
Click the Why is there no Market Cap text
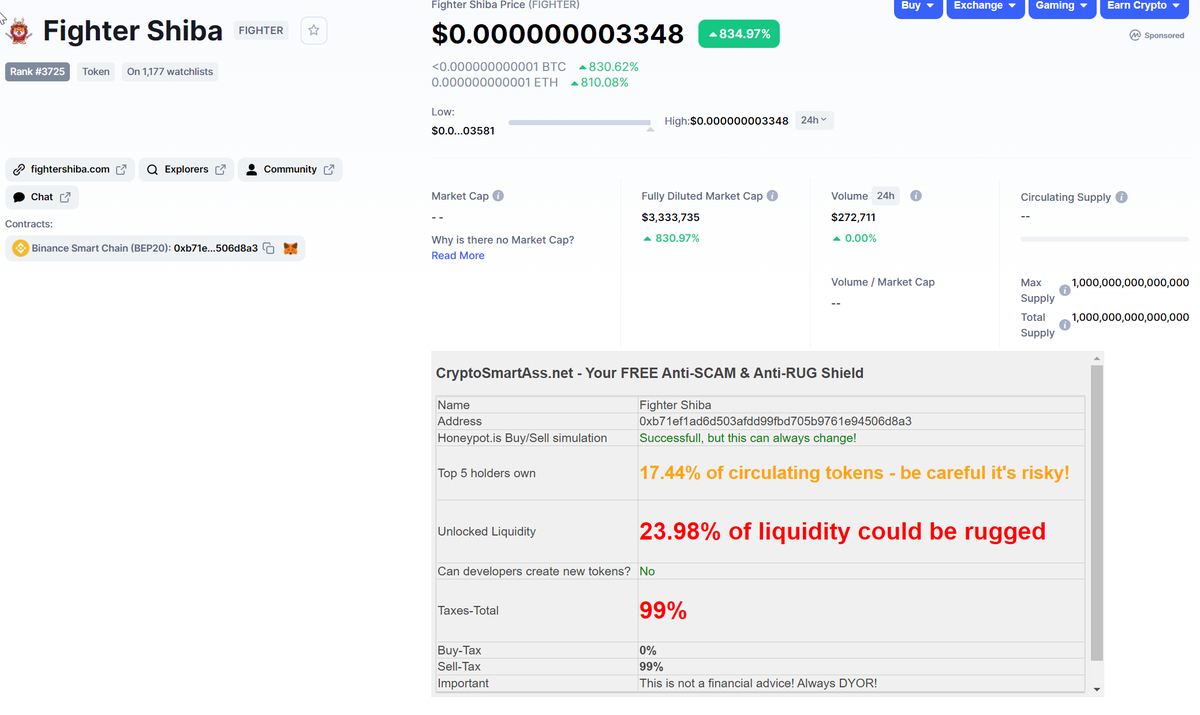pyautogui.click(x=503, y=240)
